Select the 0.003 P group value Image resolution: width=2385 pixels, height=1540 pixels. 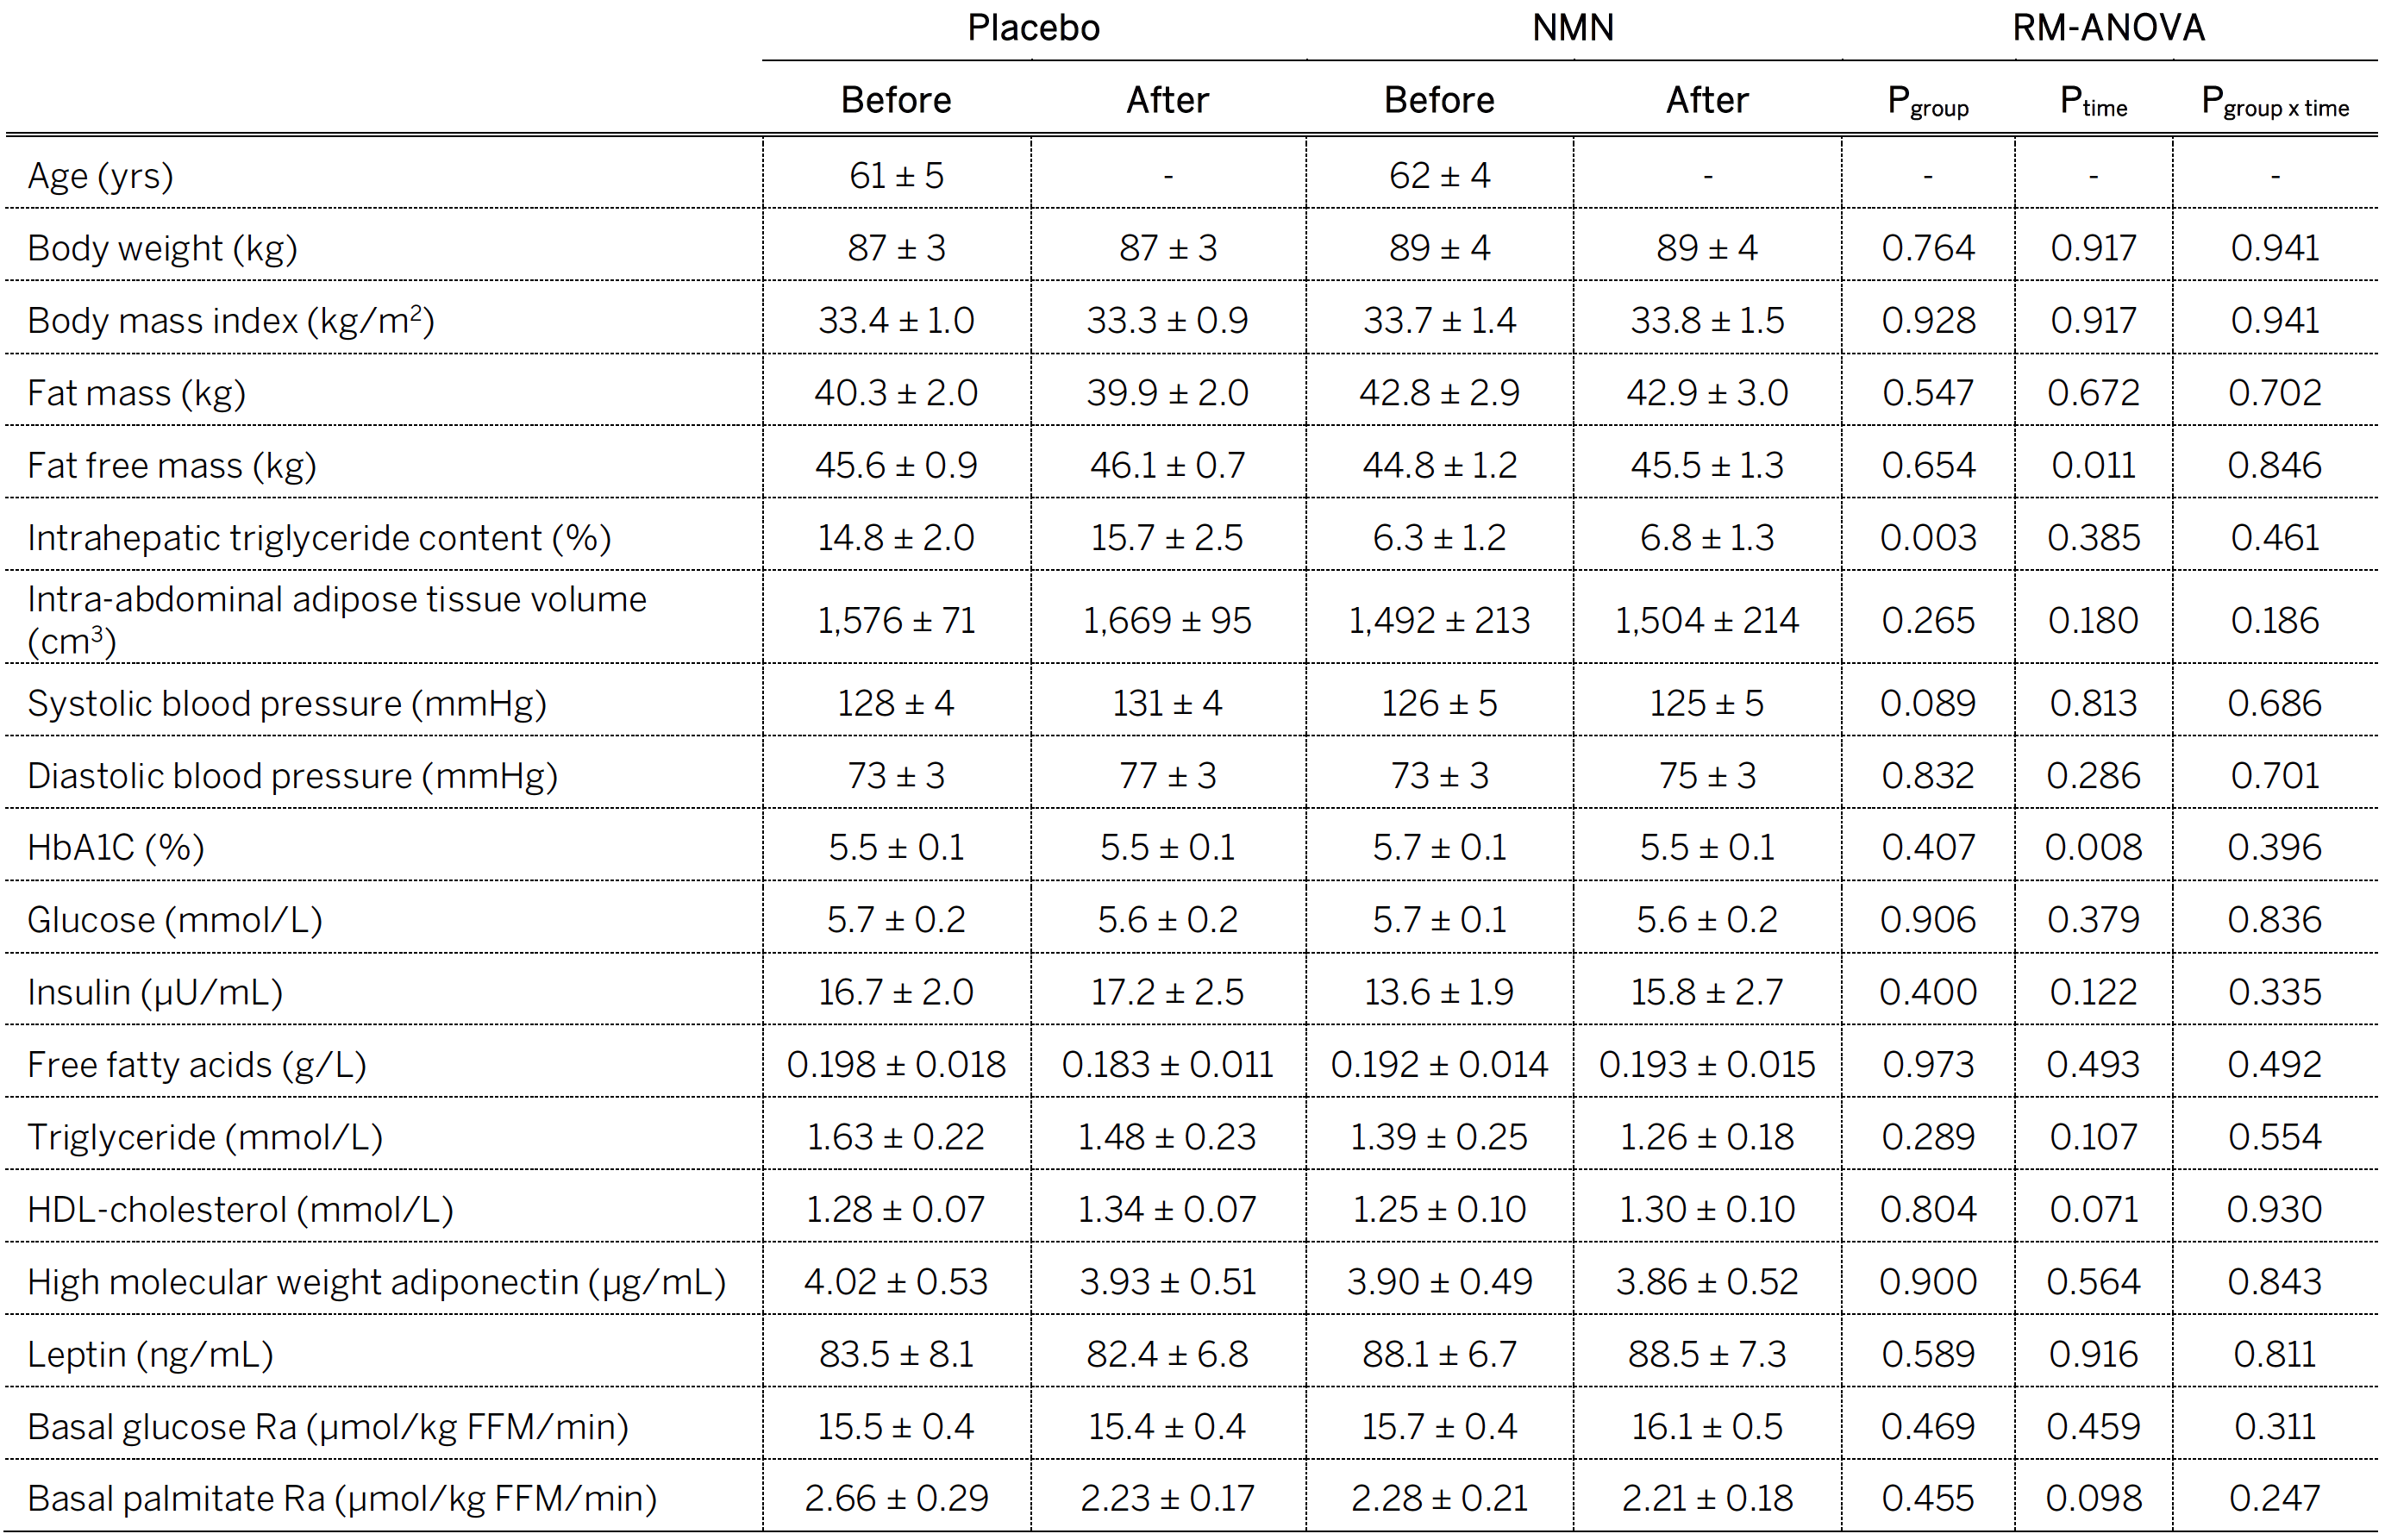point(1927,538)
